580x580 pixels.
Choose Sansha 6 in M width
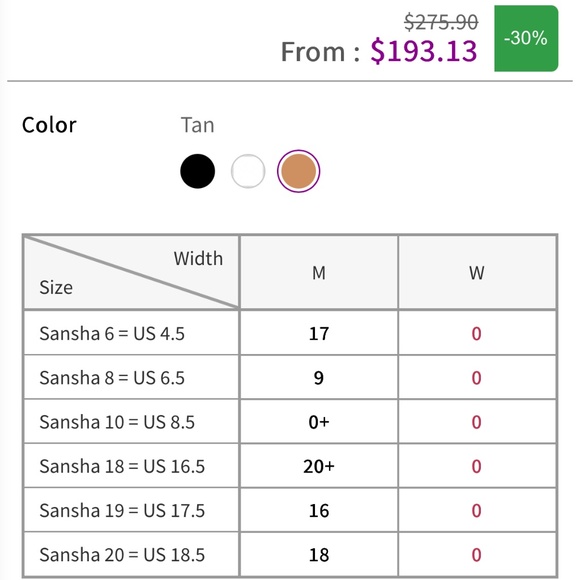pos(319,333)
